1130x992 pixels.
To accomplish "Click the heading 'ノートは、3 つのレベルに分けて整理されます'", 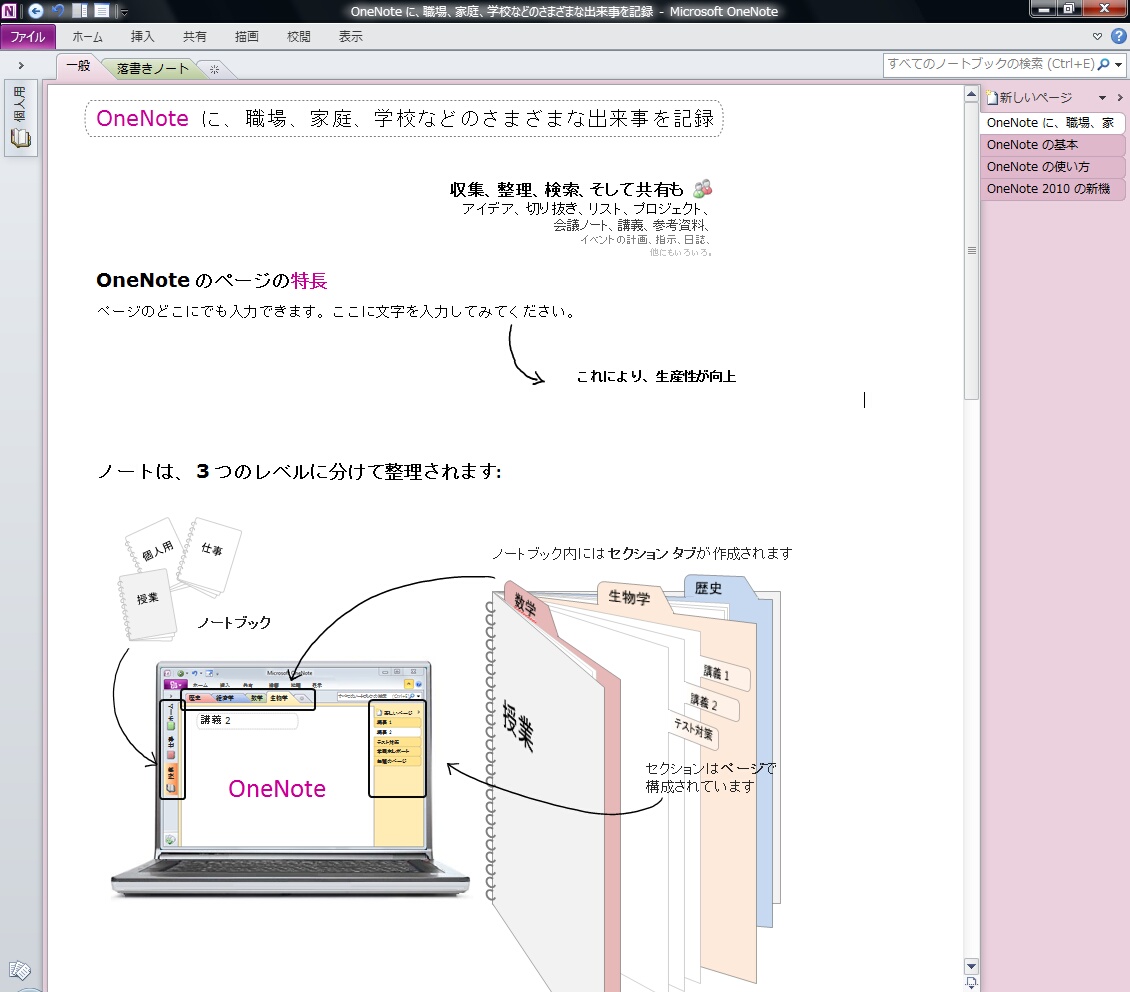I will pyautogui.click(x=299, y=471).
